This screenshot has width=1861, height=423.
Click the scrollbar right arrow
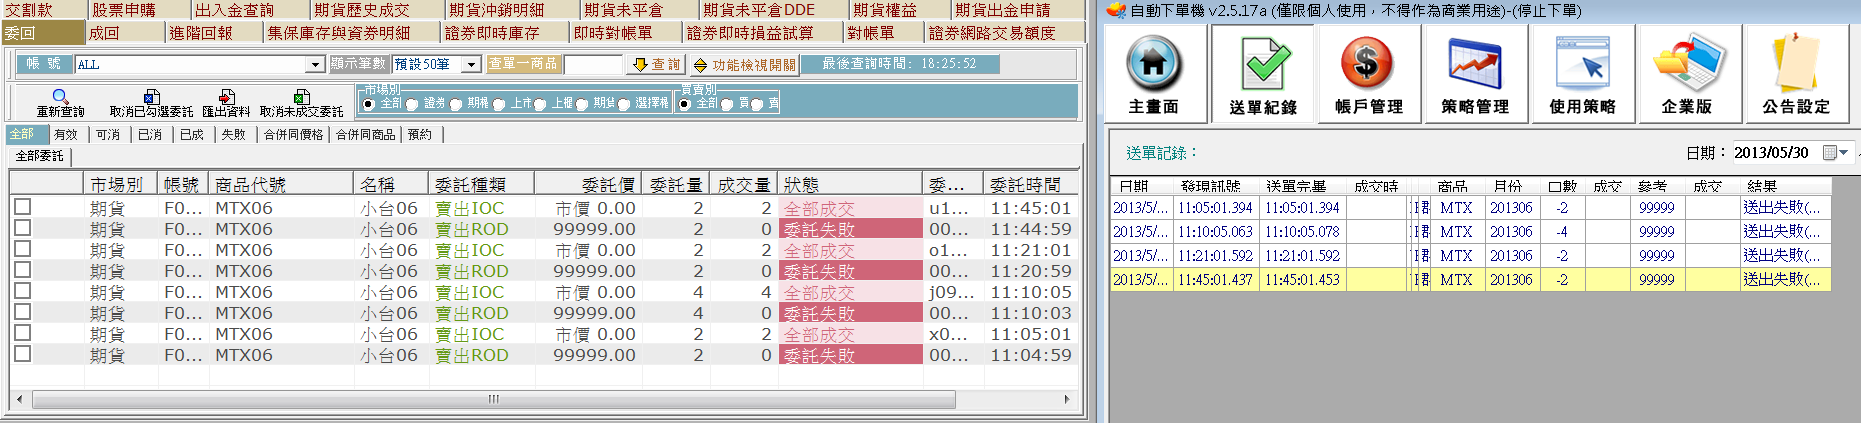click(x=1066, y=399)
